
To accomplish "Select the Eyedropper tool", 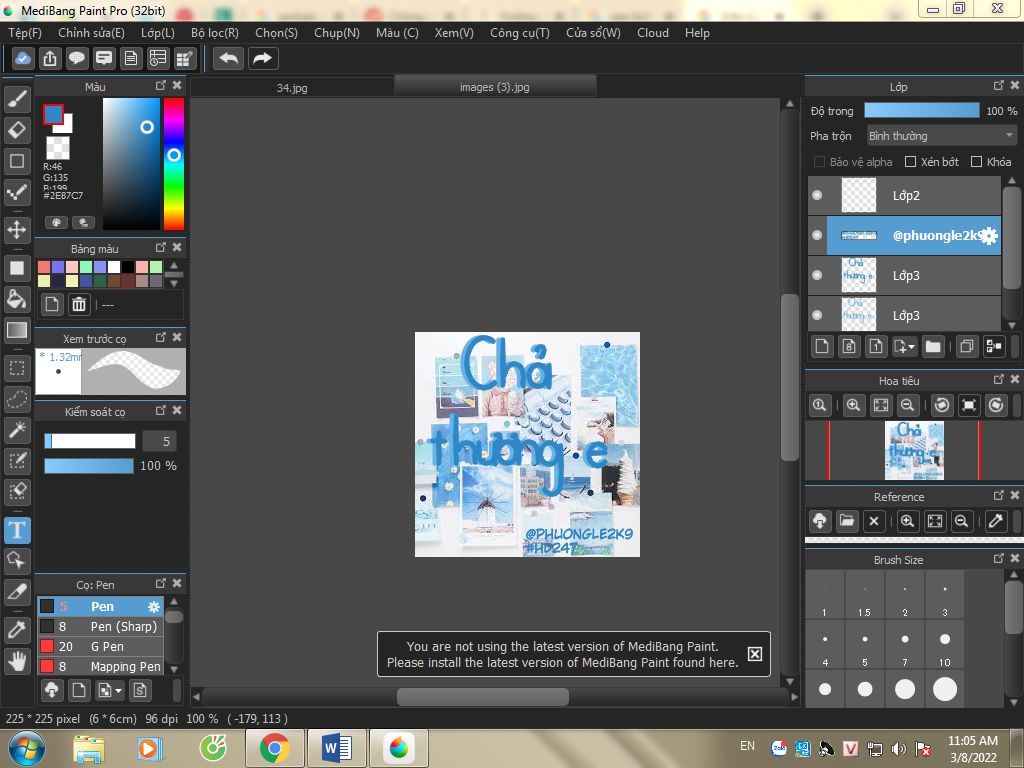I will point(17,630).
